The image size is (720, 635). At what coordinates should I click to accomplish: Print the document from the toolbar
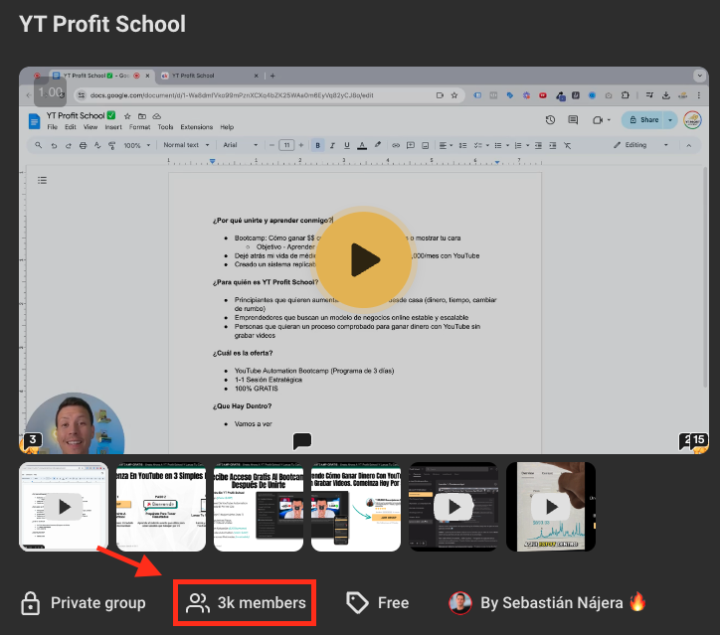(x=83, y=145)
